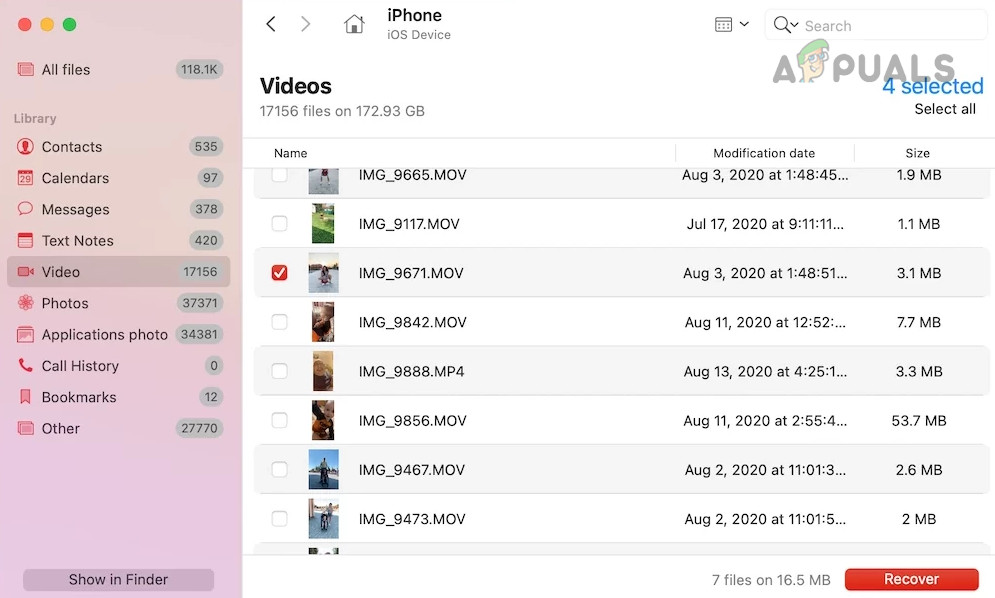The width and height of the screenshot is (995, 598).
Task: Select the Other category in sidebar
Action: coord(61,428)
